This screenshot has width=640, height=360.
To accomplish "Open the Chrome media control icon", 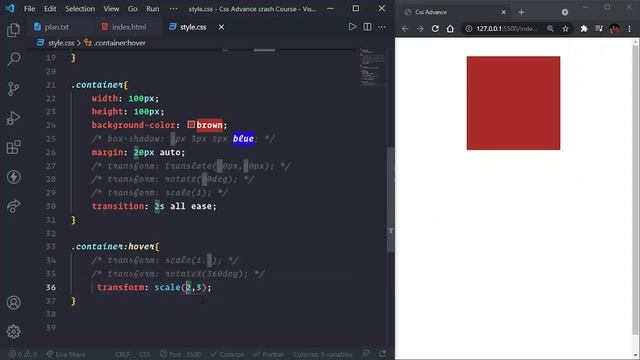I will 599,29.
